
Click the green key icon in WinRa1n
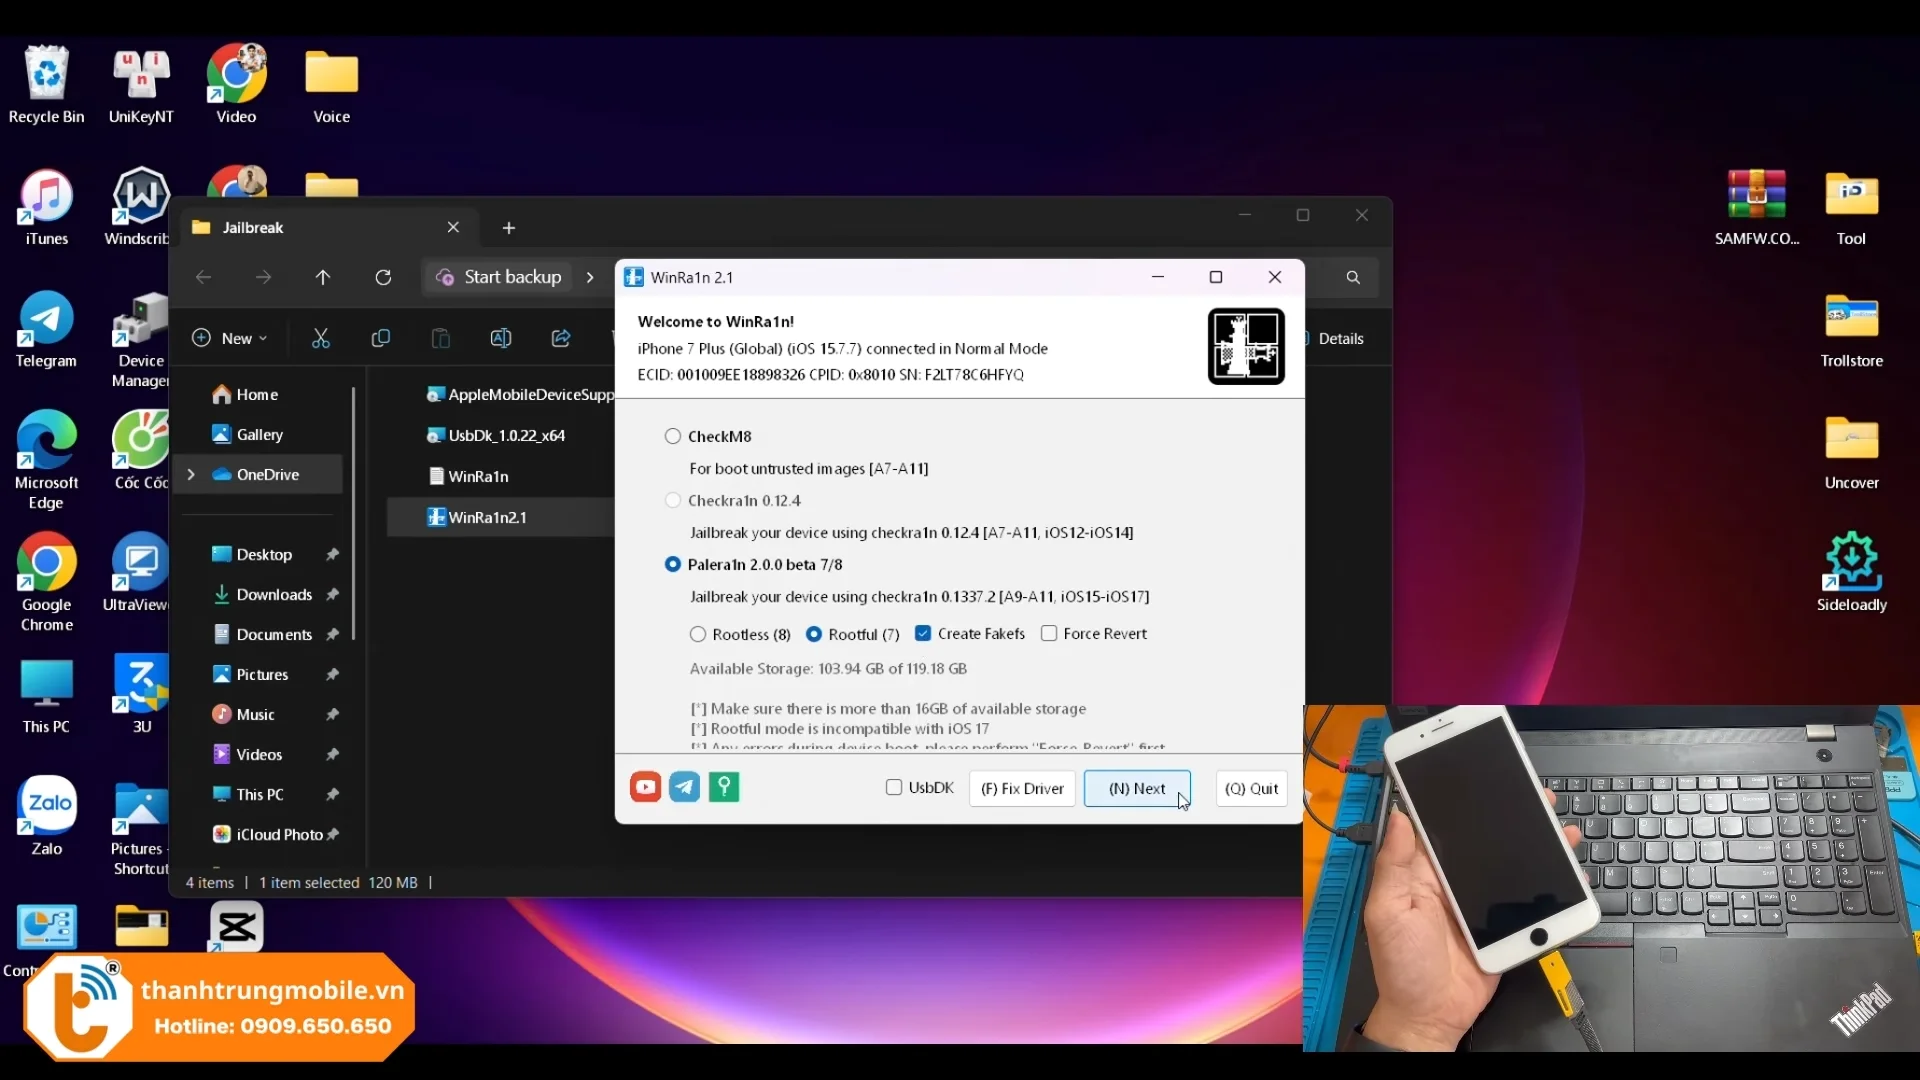click(x=724, y=788)
